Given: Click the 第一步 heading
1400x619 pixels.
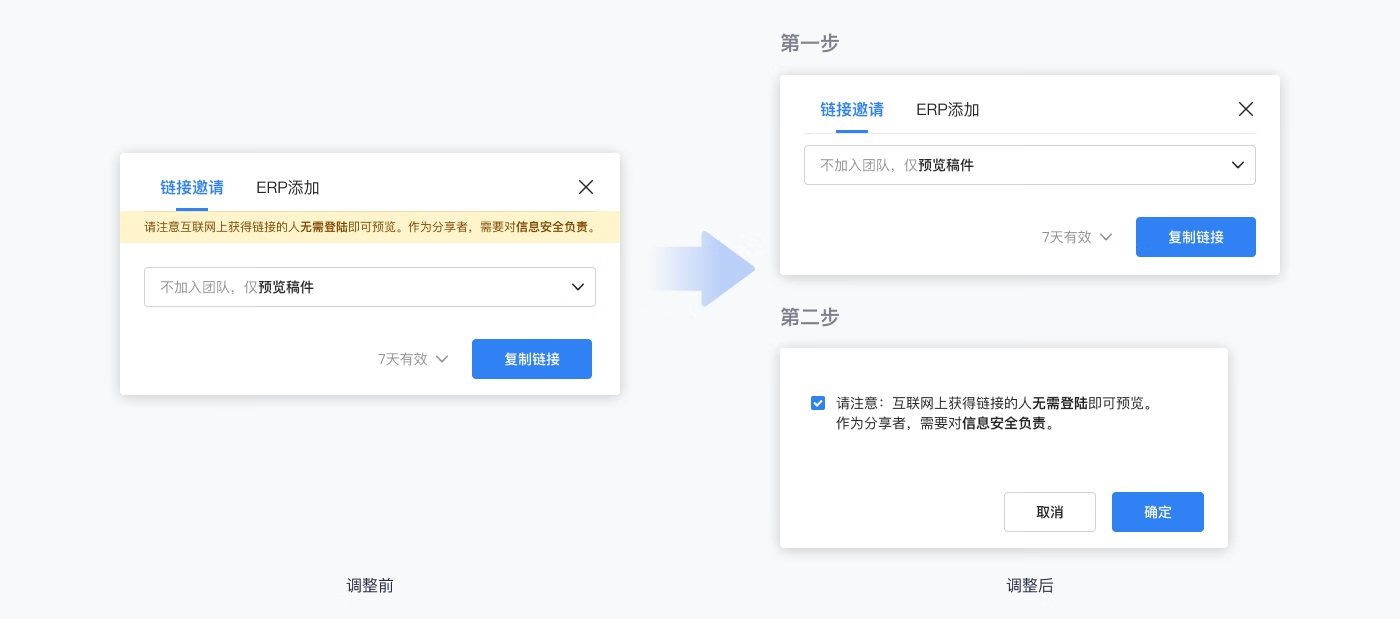Looking at the screenshot, I should (809, 43).
